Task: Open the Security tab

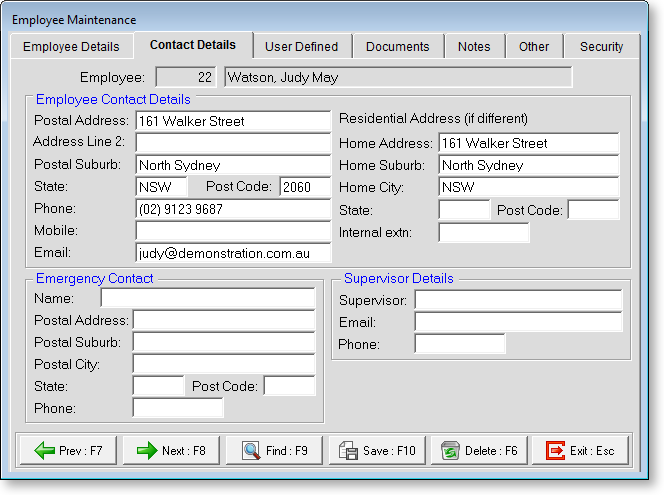Action: coord(601,46)
